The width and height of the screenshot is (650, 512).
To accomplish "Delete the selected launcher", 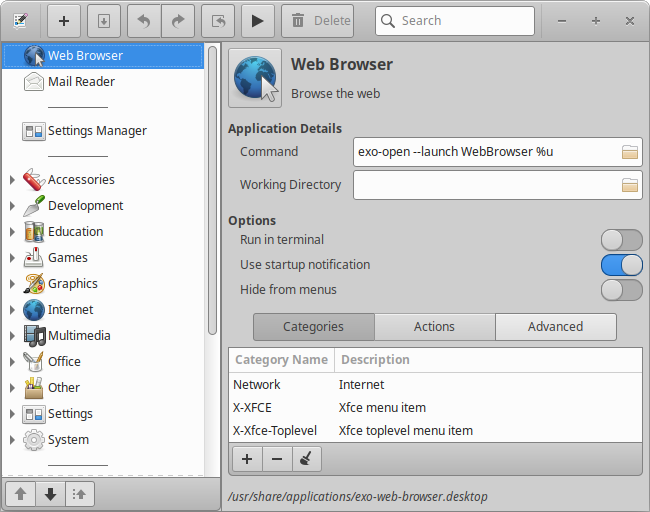I will pyautogui.click(x=318, y=21).
